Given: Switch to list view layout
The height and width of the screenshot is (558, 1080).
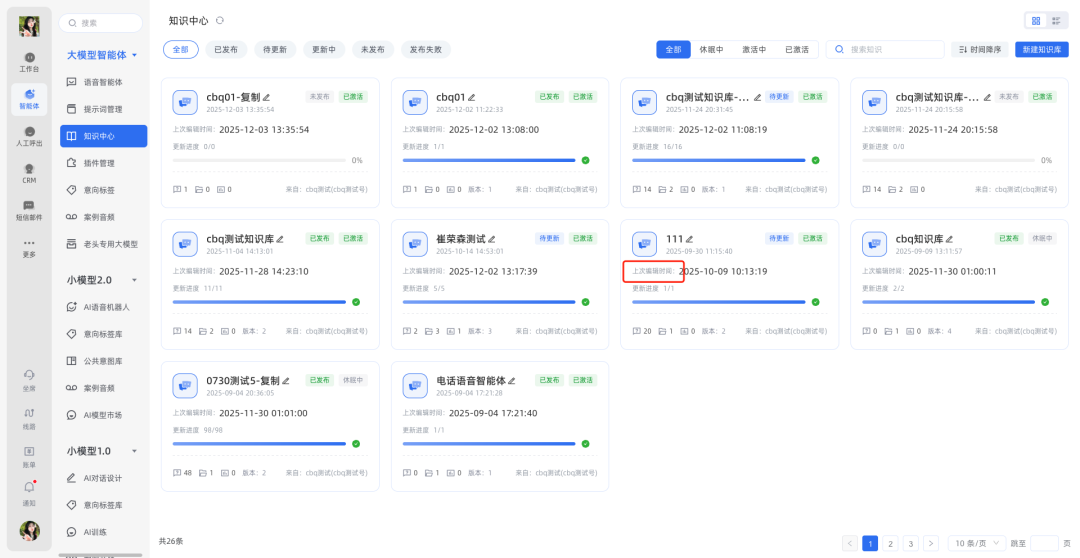Looking at the screenshot, I should tap(1055, 20).
